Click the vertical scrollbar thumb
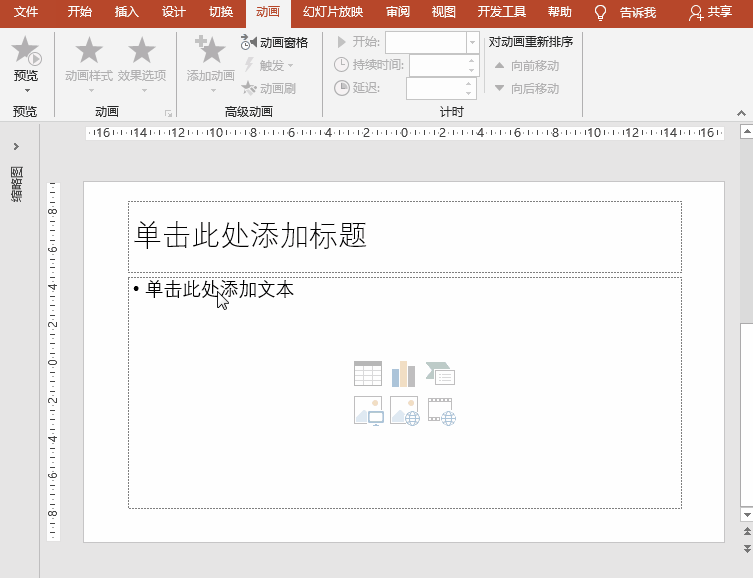The image size is (753, 578). (x=747, y=415)
